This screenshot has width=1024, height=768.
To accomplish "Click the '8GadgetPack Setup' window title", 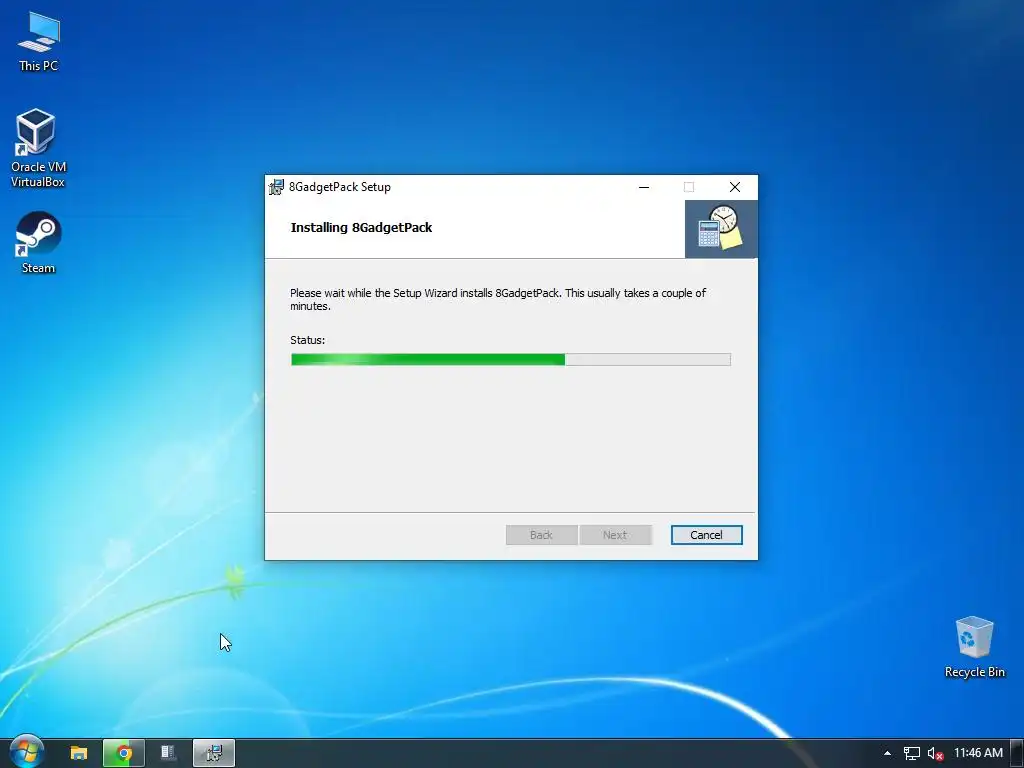I will (x=340, y=187).
